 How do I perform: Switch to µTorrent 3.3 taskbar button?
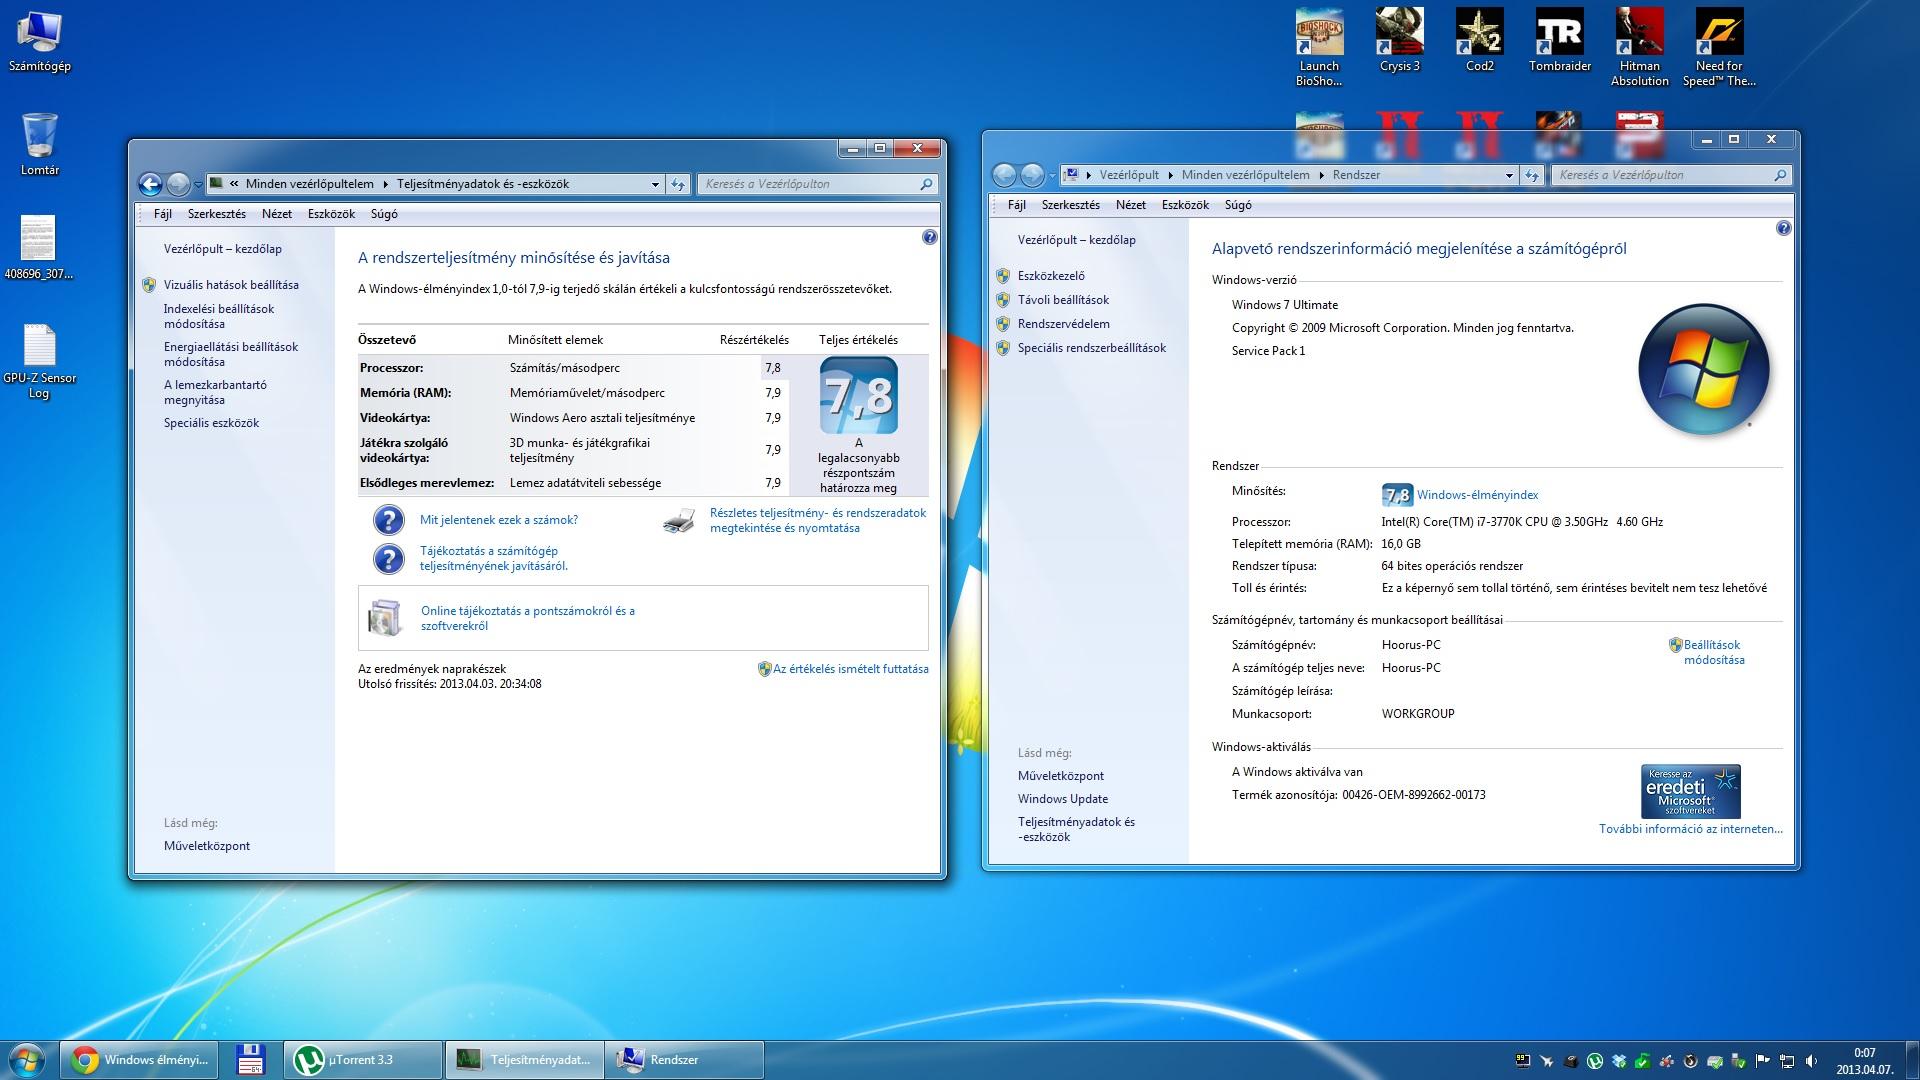point(363,1060)
